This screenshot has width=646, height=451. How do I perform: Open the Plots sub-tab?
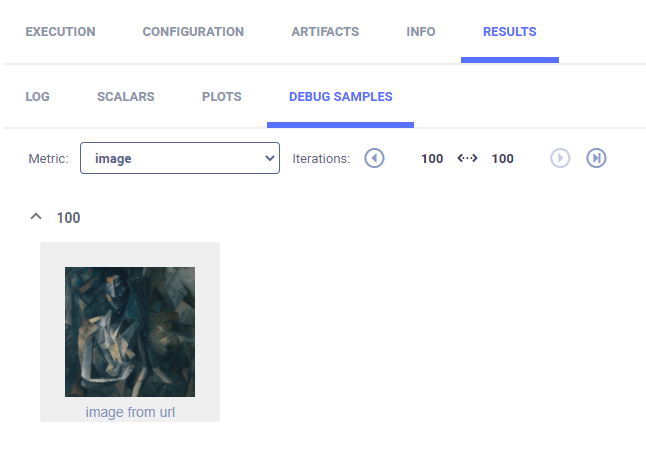click(x=221, y=97)
